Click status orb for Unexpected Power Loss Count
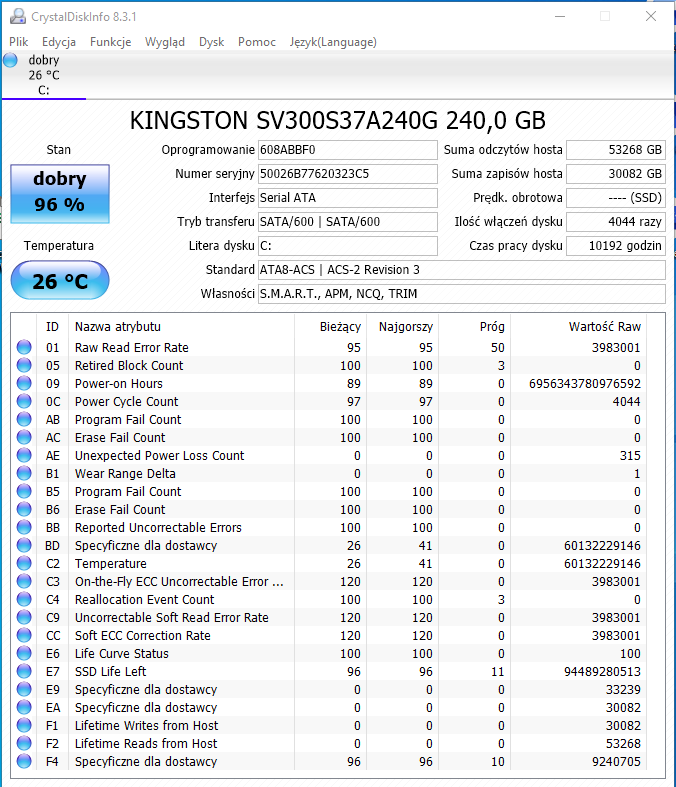676x787 pixels. click(24, 455)
